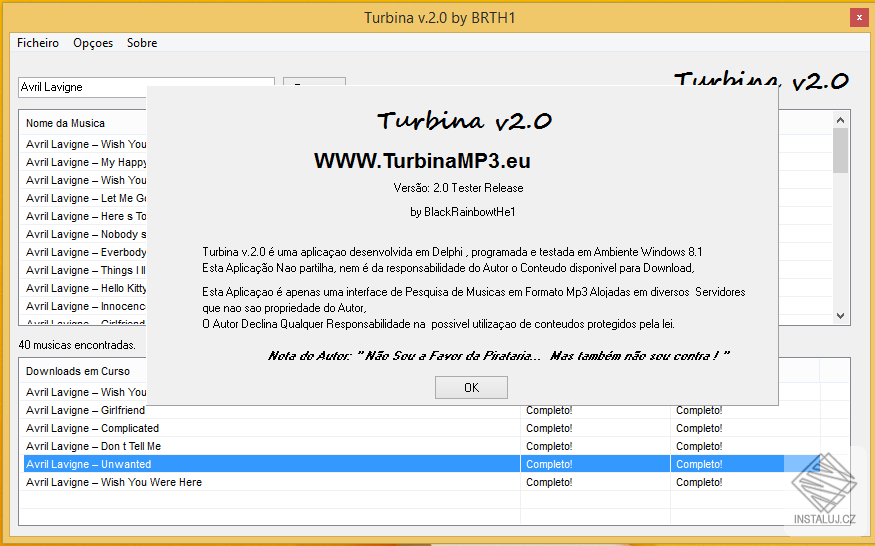Click the results list scroll up arrow
875x546 pixels.
tap(840, 120)
